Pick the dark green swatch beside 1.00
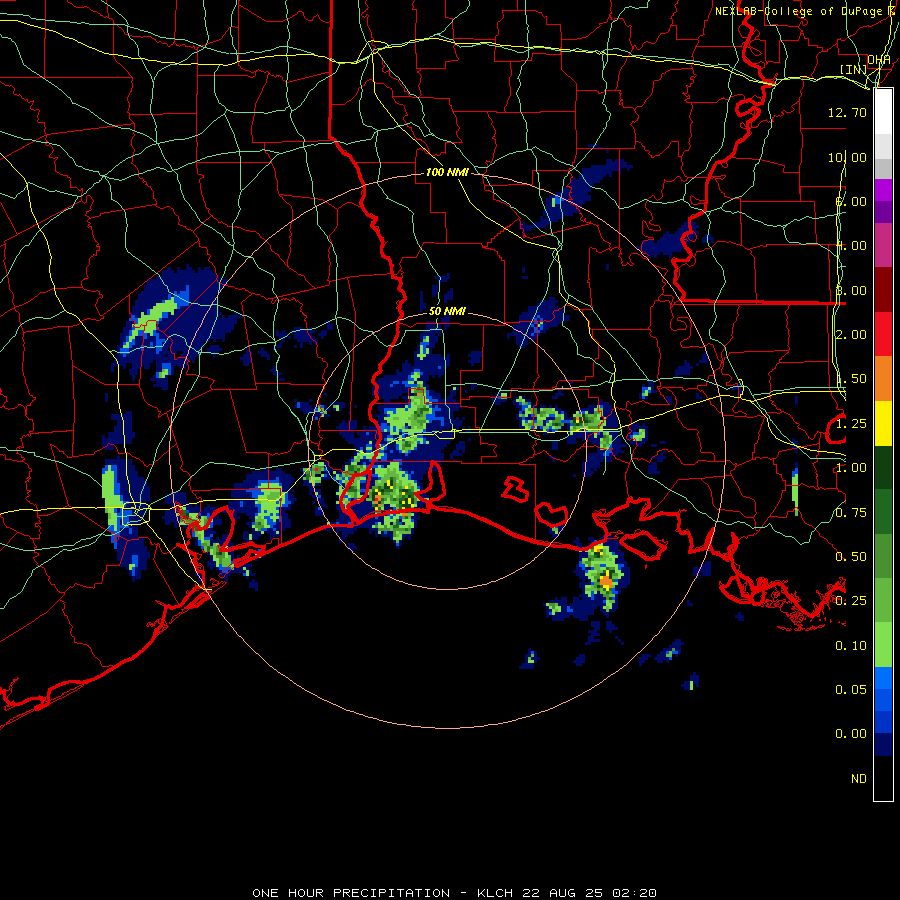The width and height of the screenshot is (900, 900). (883, 468)
